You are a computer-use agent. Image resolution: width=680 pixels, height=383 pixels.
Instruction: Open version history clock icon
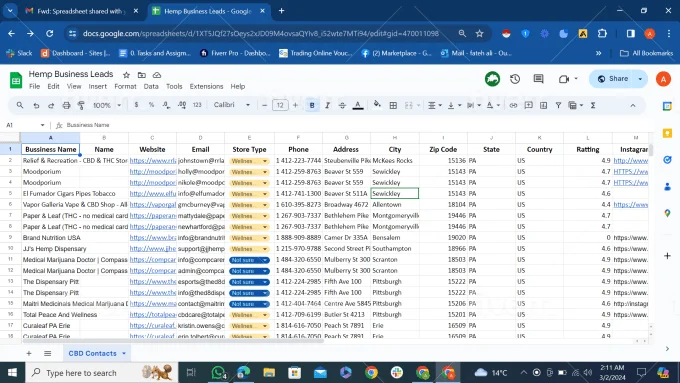pyautogui.click(x=515, y=79)
